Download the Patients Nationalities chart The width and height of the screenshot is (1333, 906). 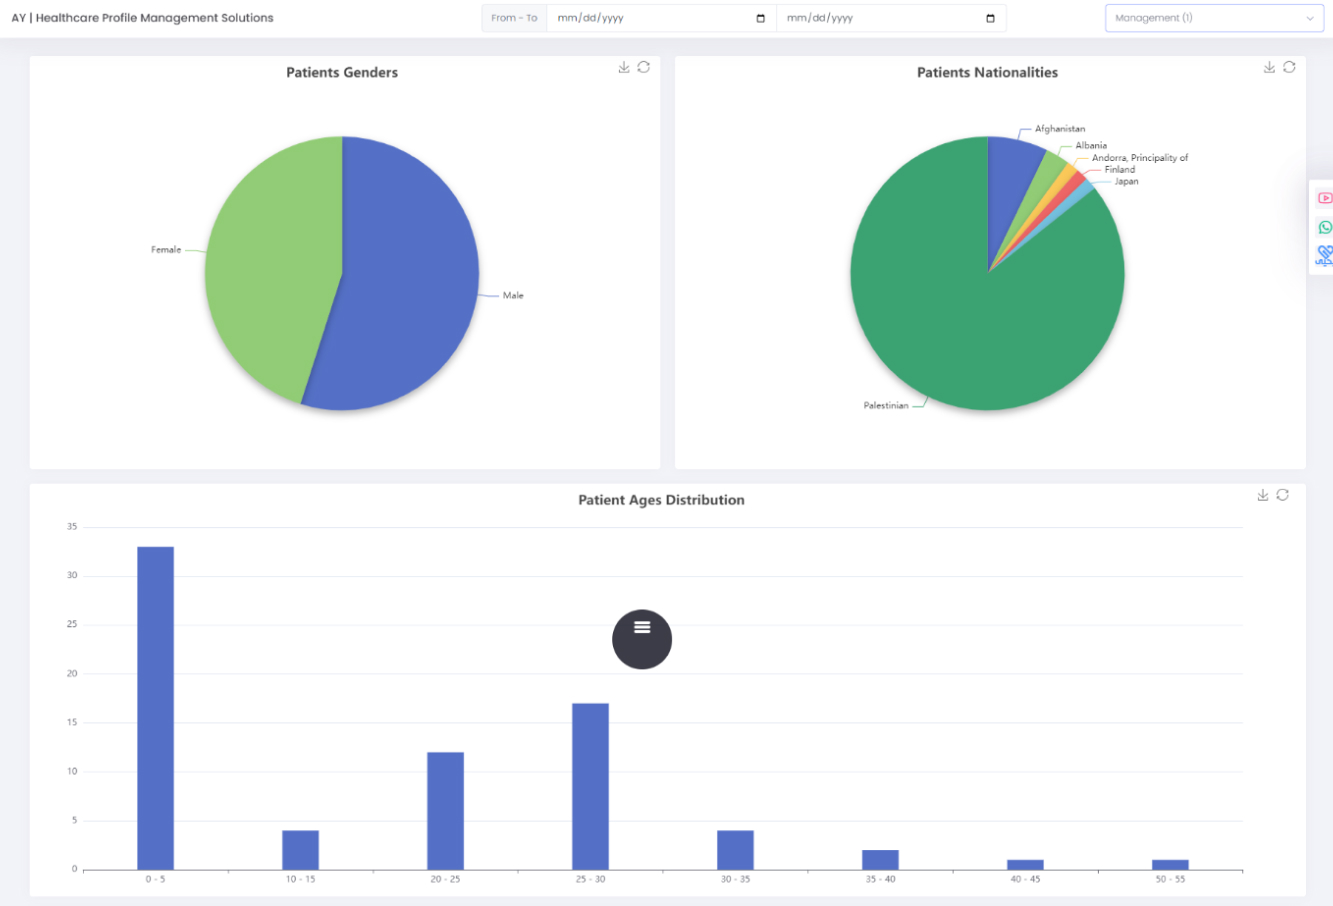click(1269, 67)
